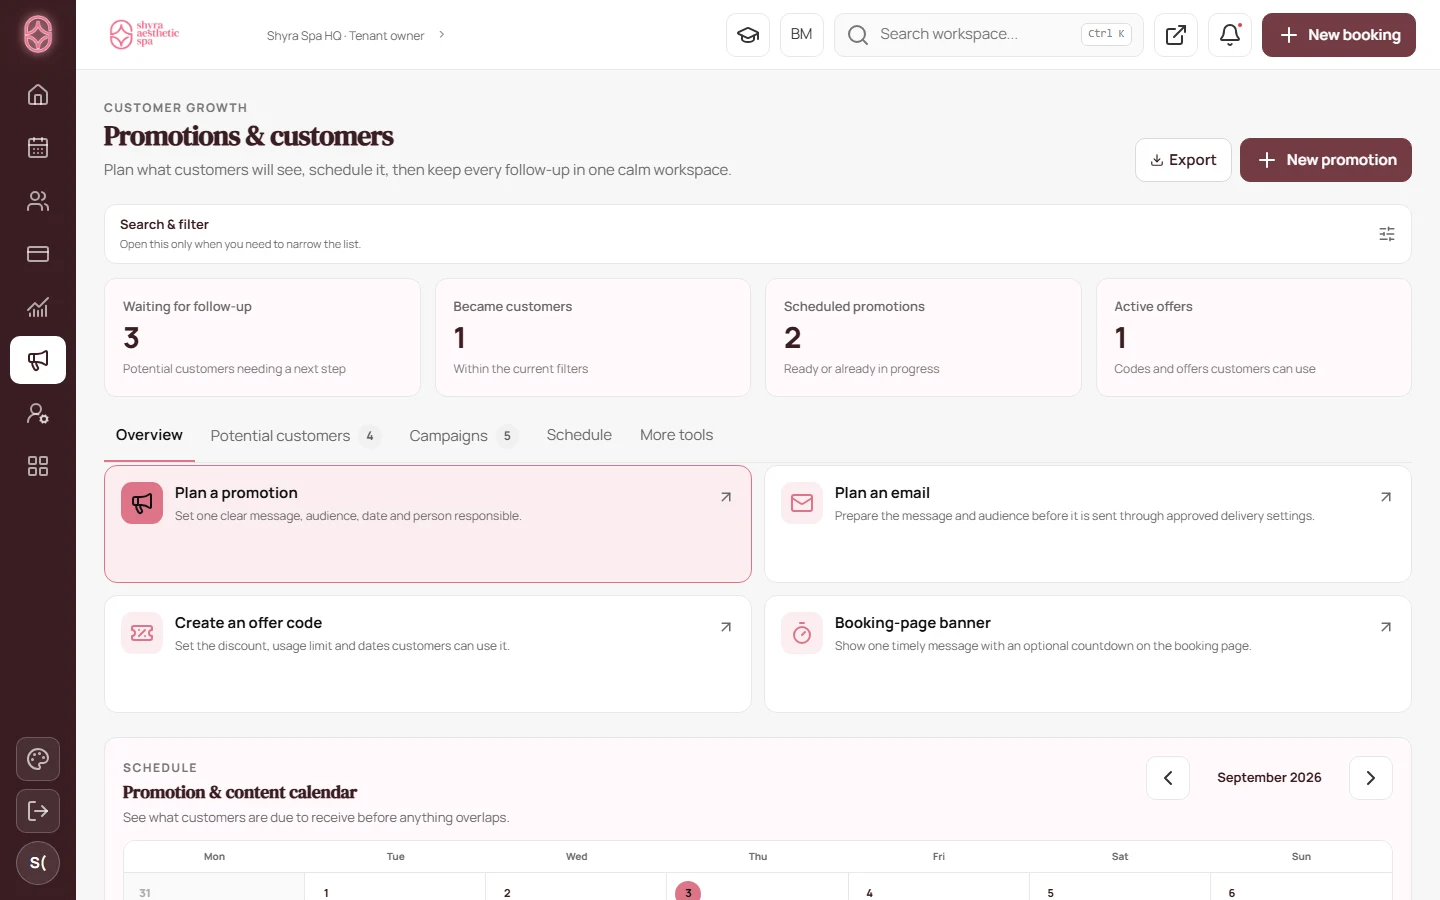
Task: Open the apps grid icon in sidebar
Action: [x=38, y=466]
